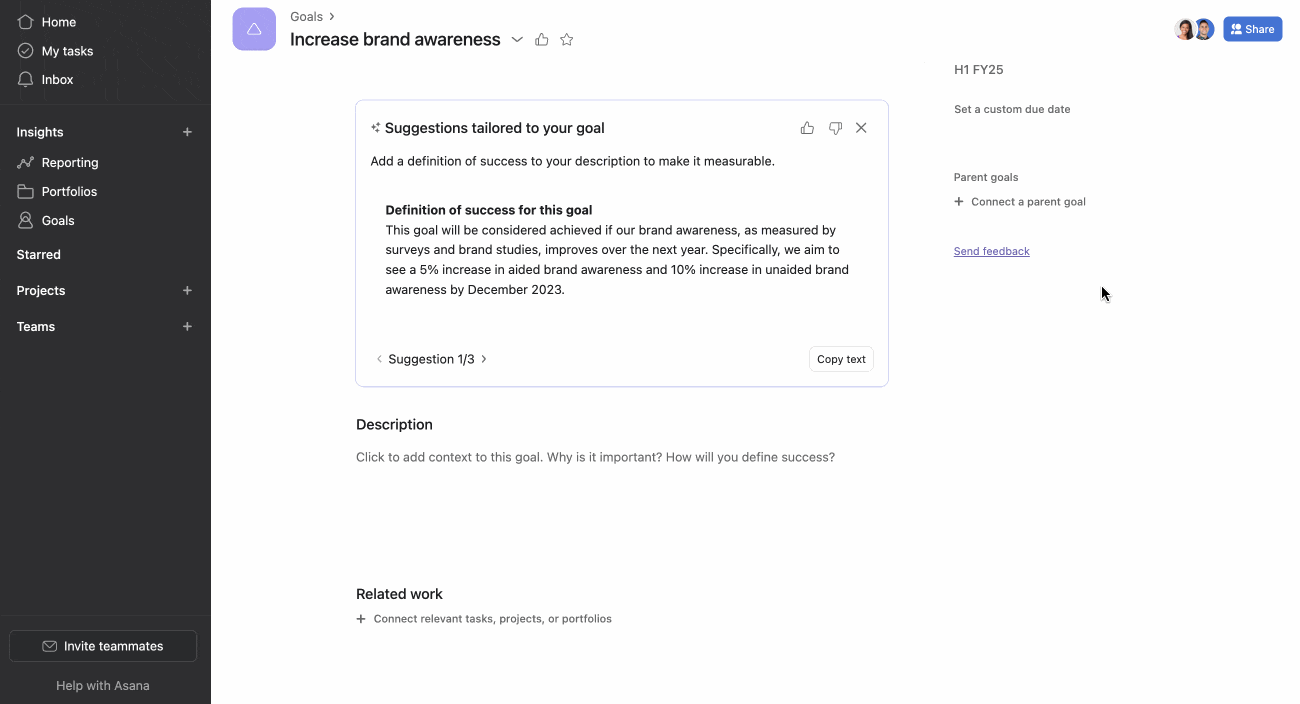Click the purple goal triangle icon
The width and height of the screenshot is (1300, 704).
click(254, 29)
